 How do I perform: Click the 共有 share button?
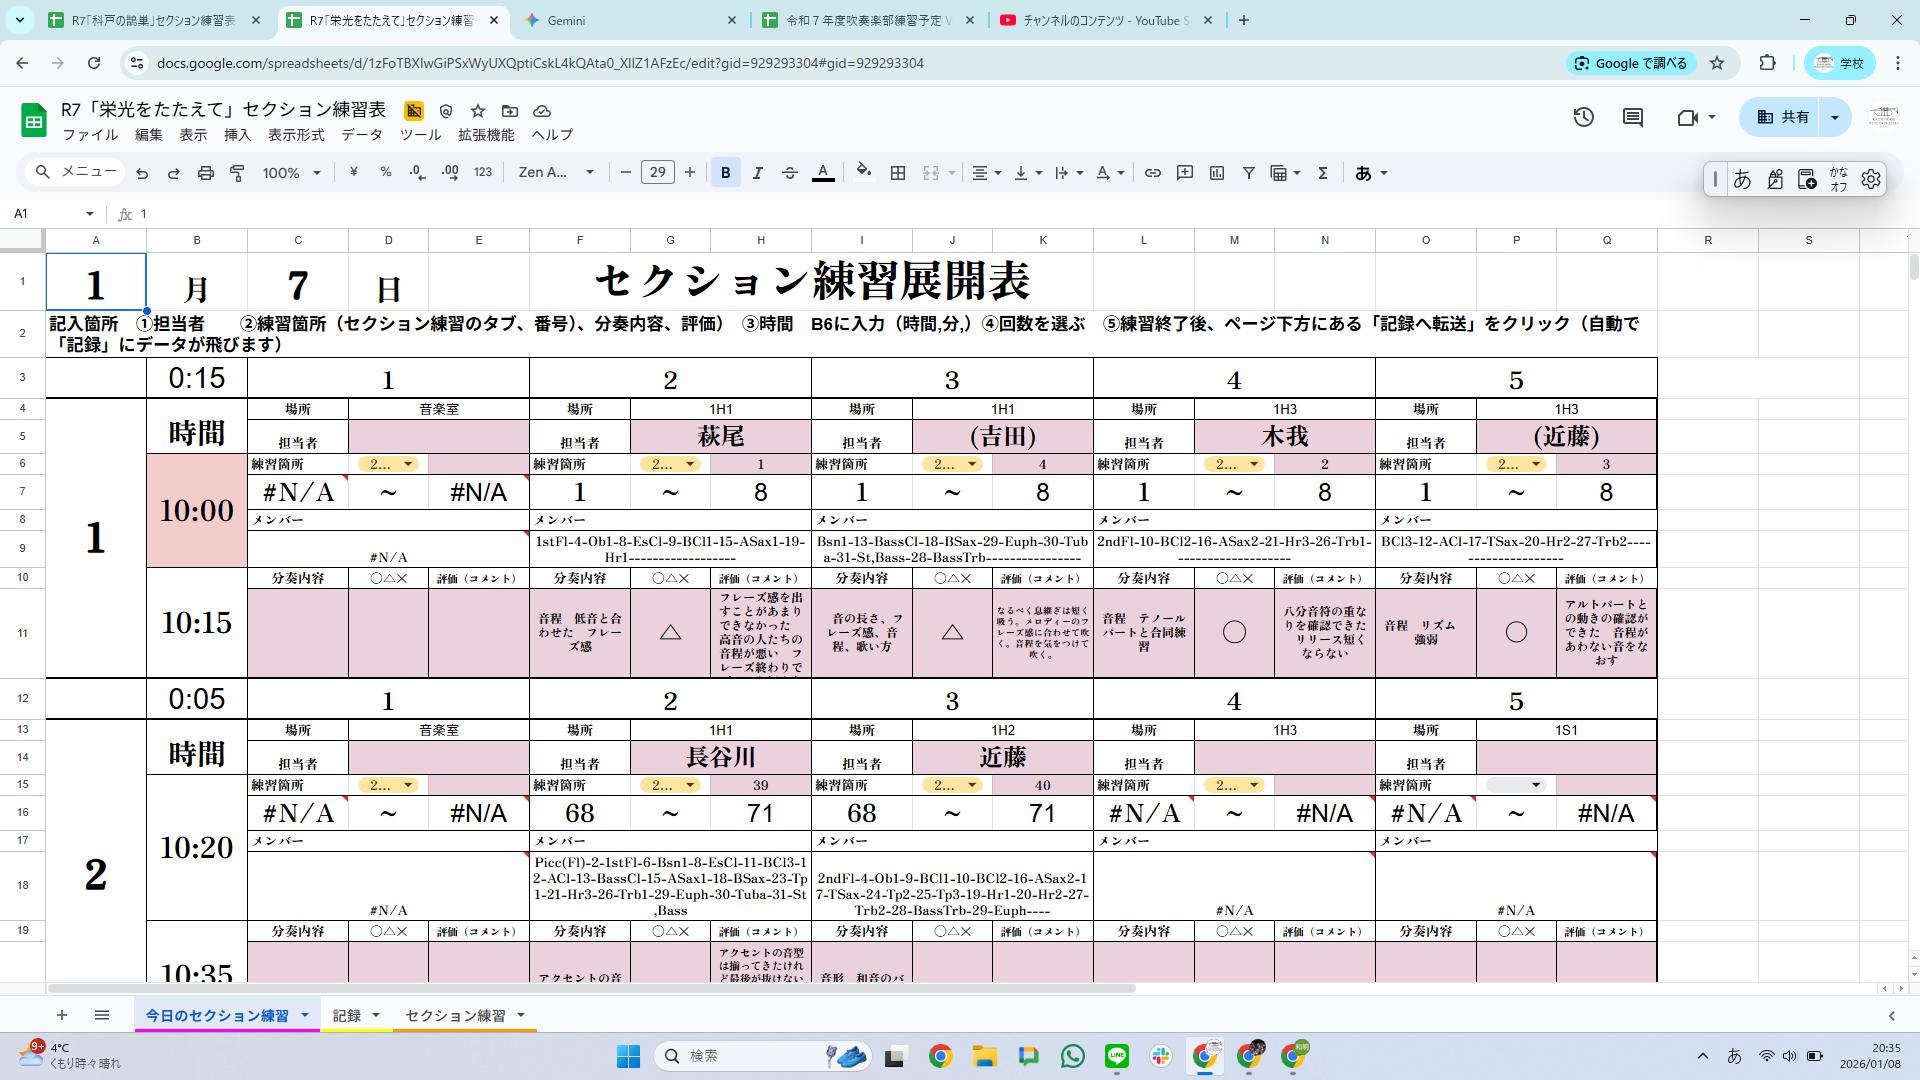(1783, 117)
